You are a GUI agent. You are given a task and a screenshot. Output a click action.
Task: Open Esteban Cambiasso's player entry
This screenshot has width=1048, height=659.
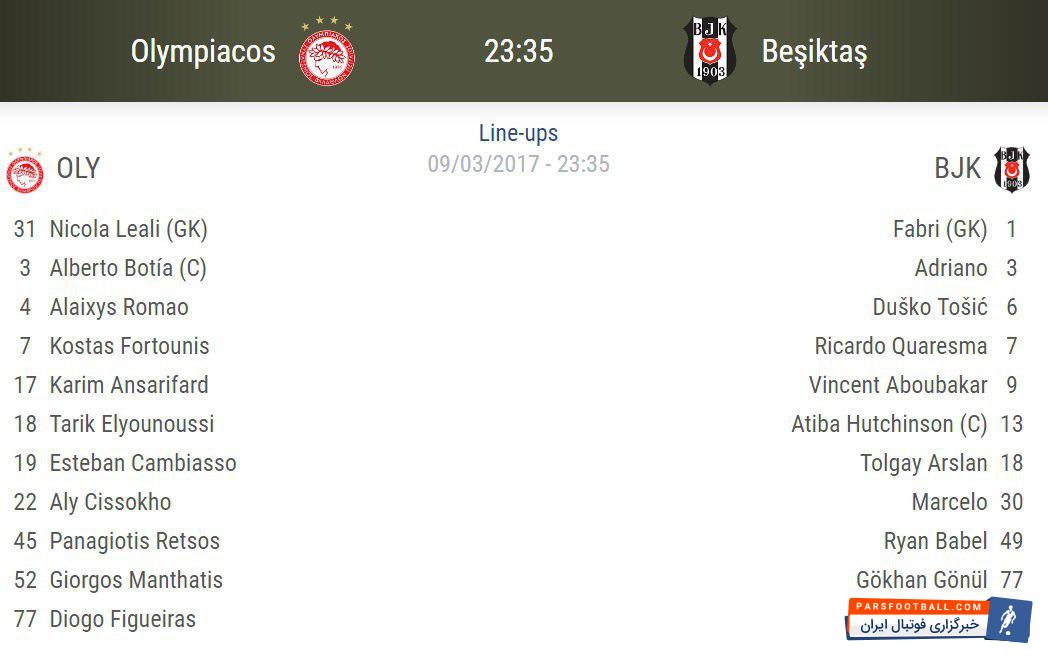143,463
